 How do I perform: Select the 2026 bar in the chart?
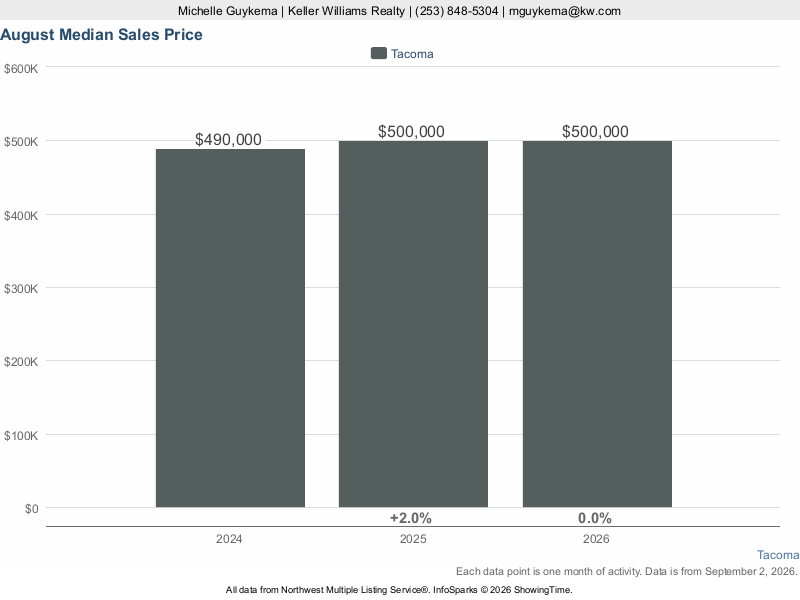[597, 324]
